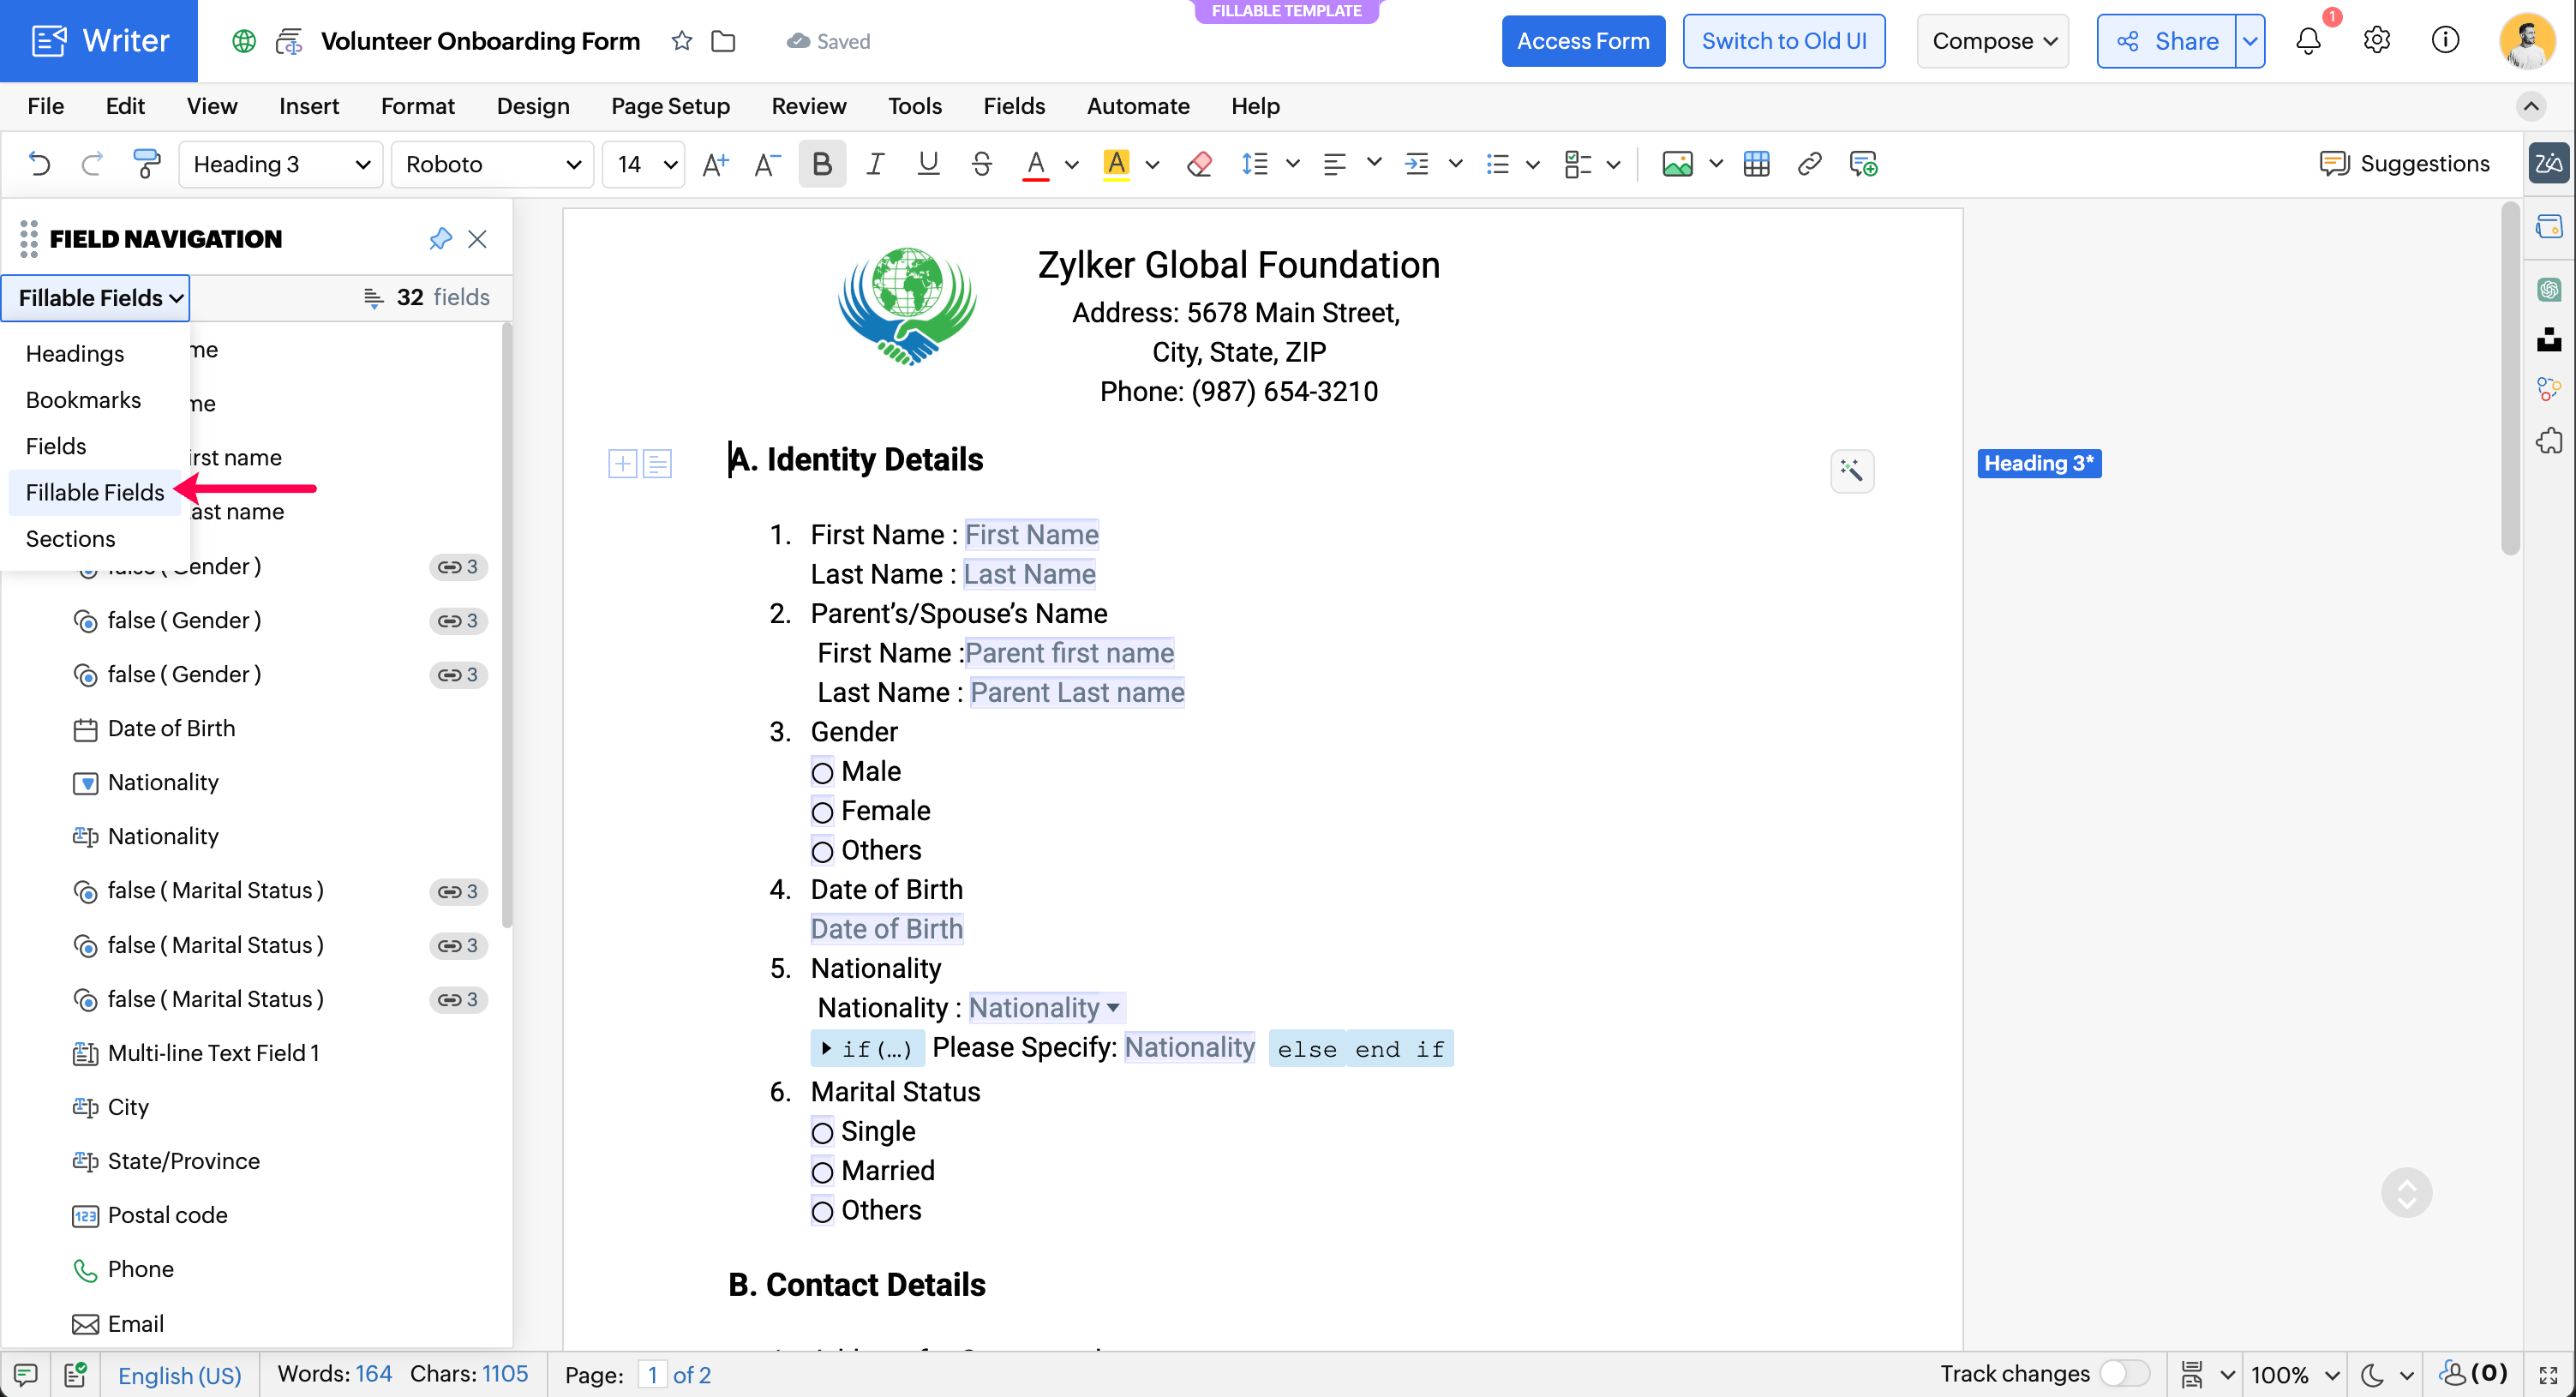Insert a table from the toolbar

[1755, 163]
